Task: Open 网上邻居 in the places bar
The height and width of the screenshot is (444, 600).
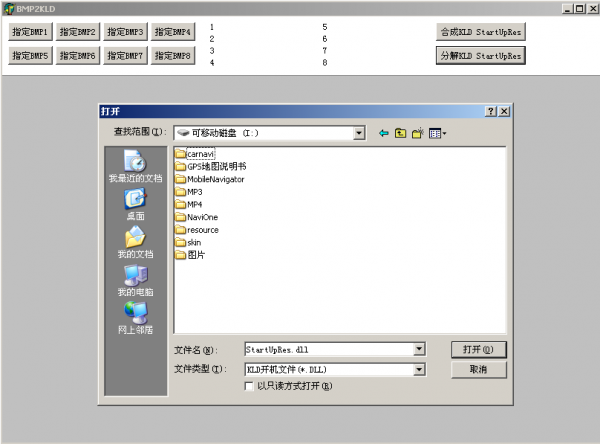Action: point(135,319)
